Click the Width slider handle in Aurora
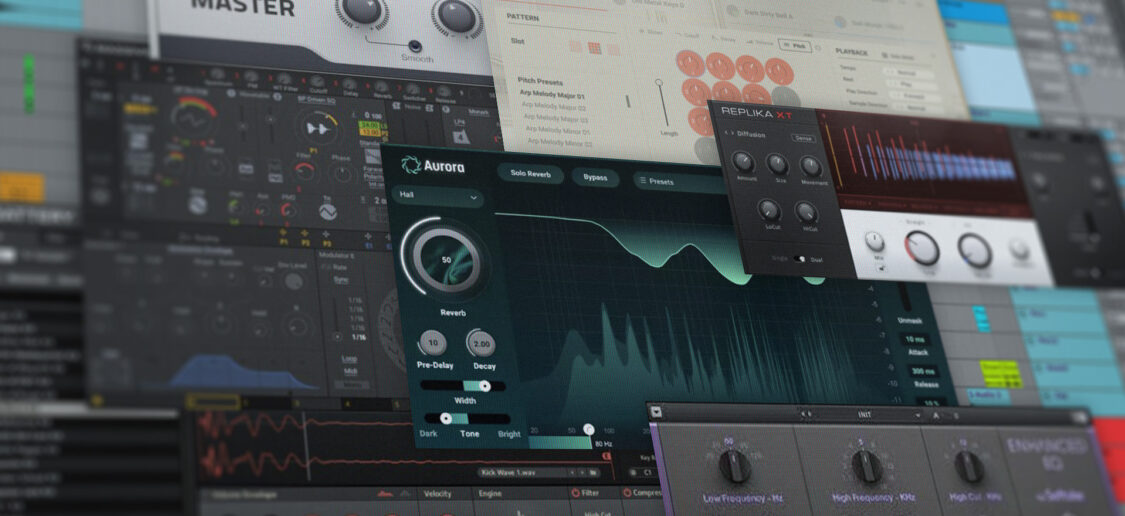The height and width of the screenshot is (516, 1125). click(x=485, y=386)
